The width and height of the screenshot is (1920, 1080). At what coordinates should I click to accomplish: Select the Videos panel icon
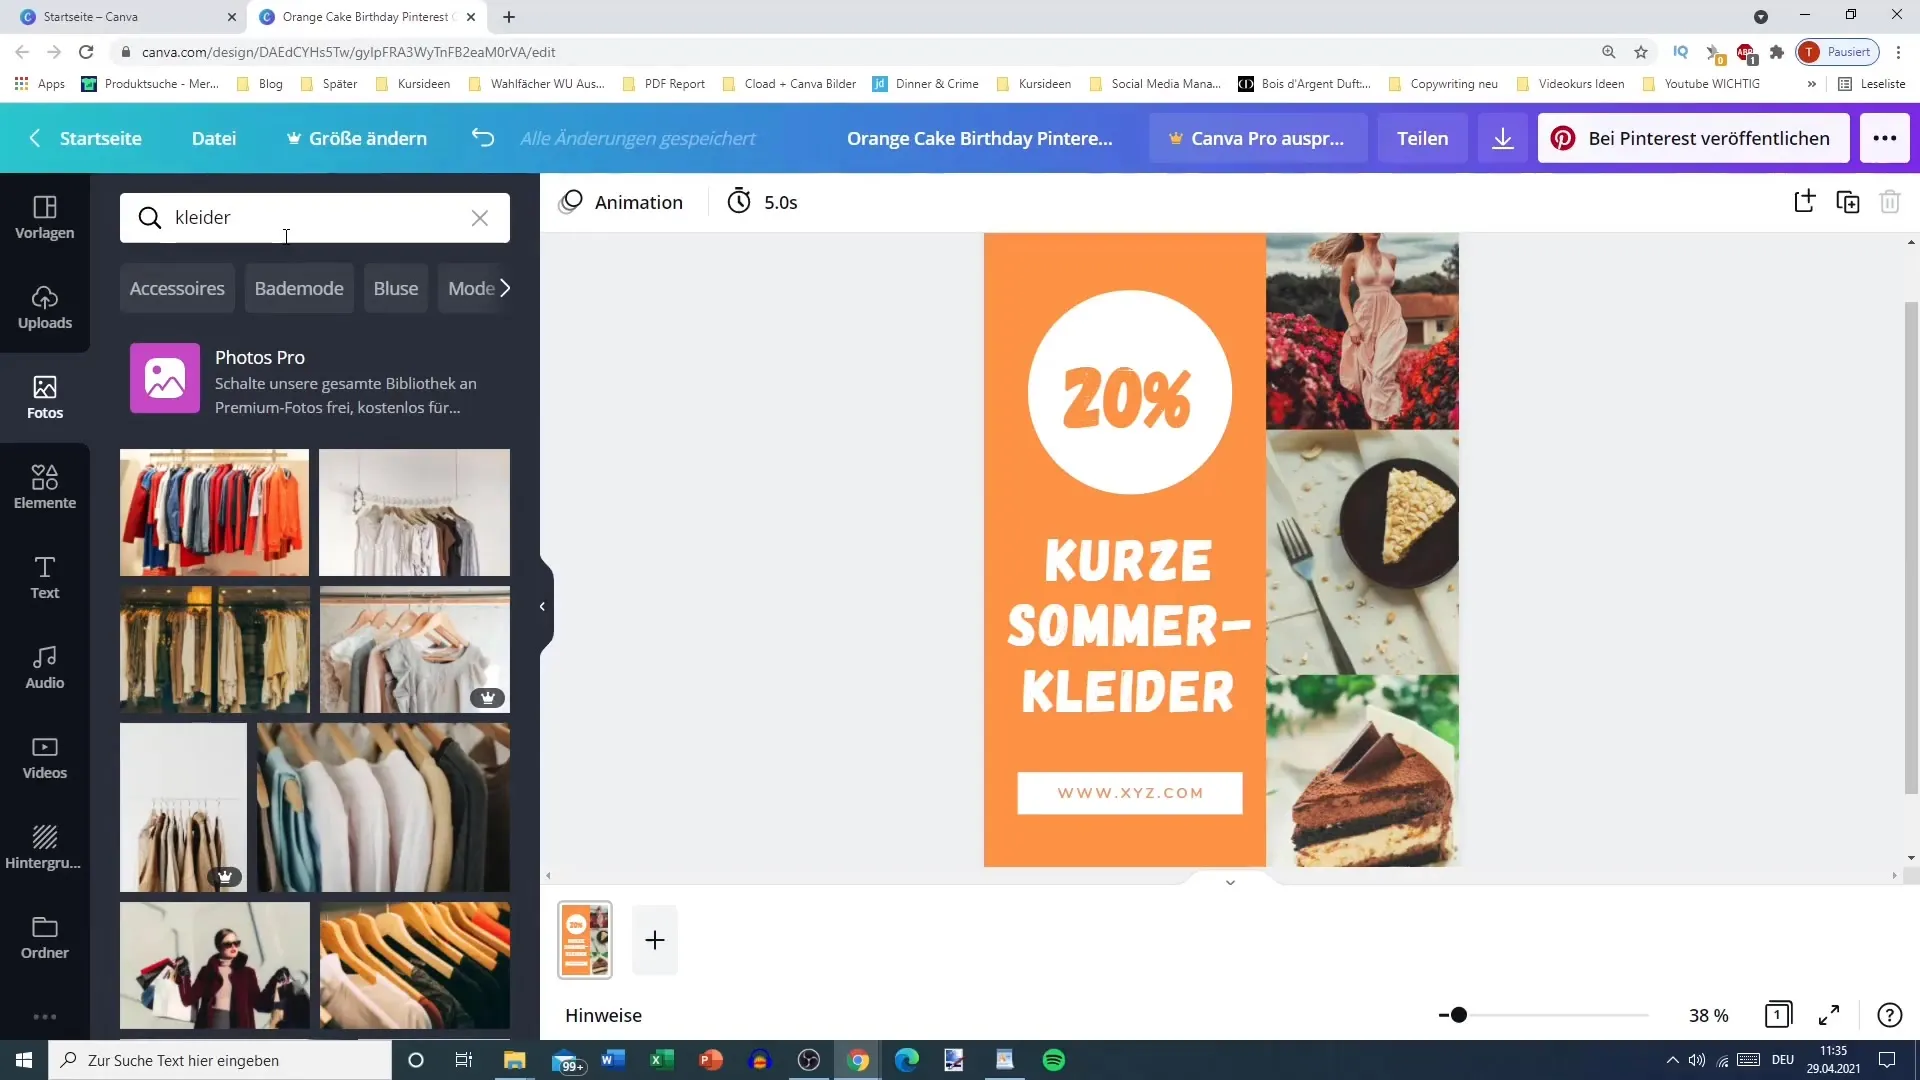[44, 757]
